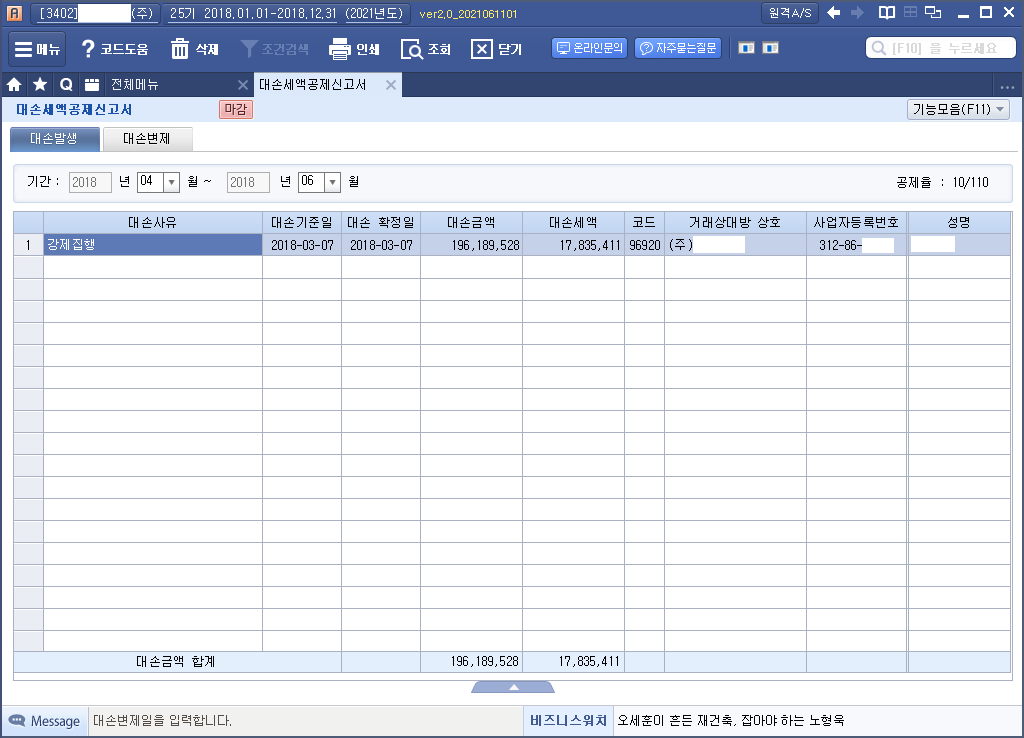
Task: Click the 대손금액 column header
Action: click(x=472, y=223)
